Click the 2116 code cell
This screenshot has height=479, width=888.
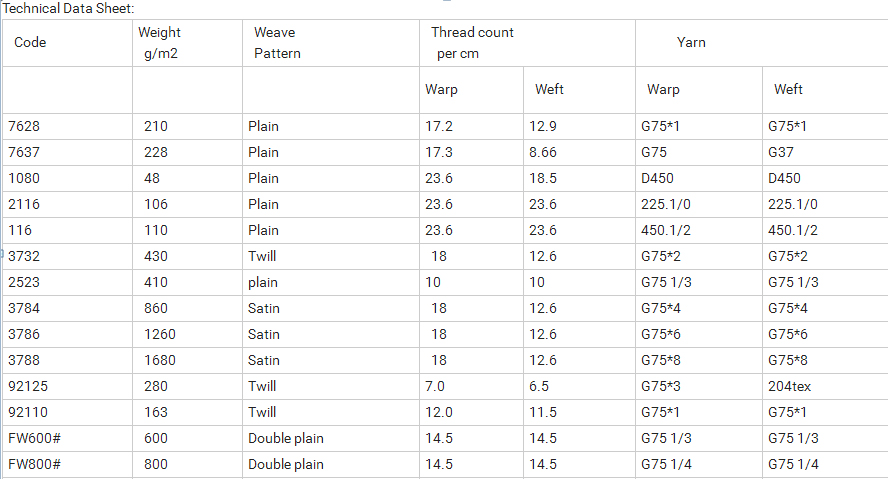[x=67, y=204]
